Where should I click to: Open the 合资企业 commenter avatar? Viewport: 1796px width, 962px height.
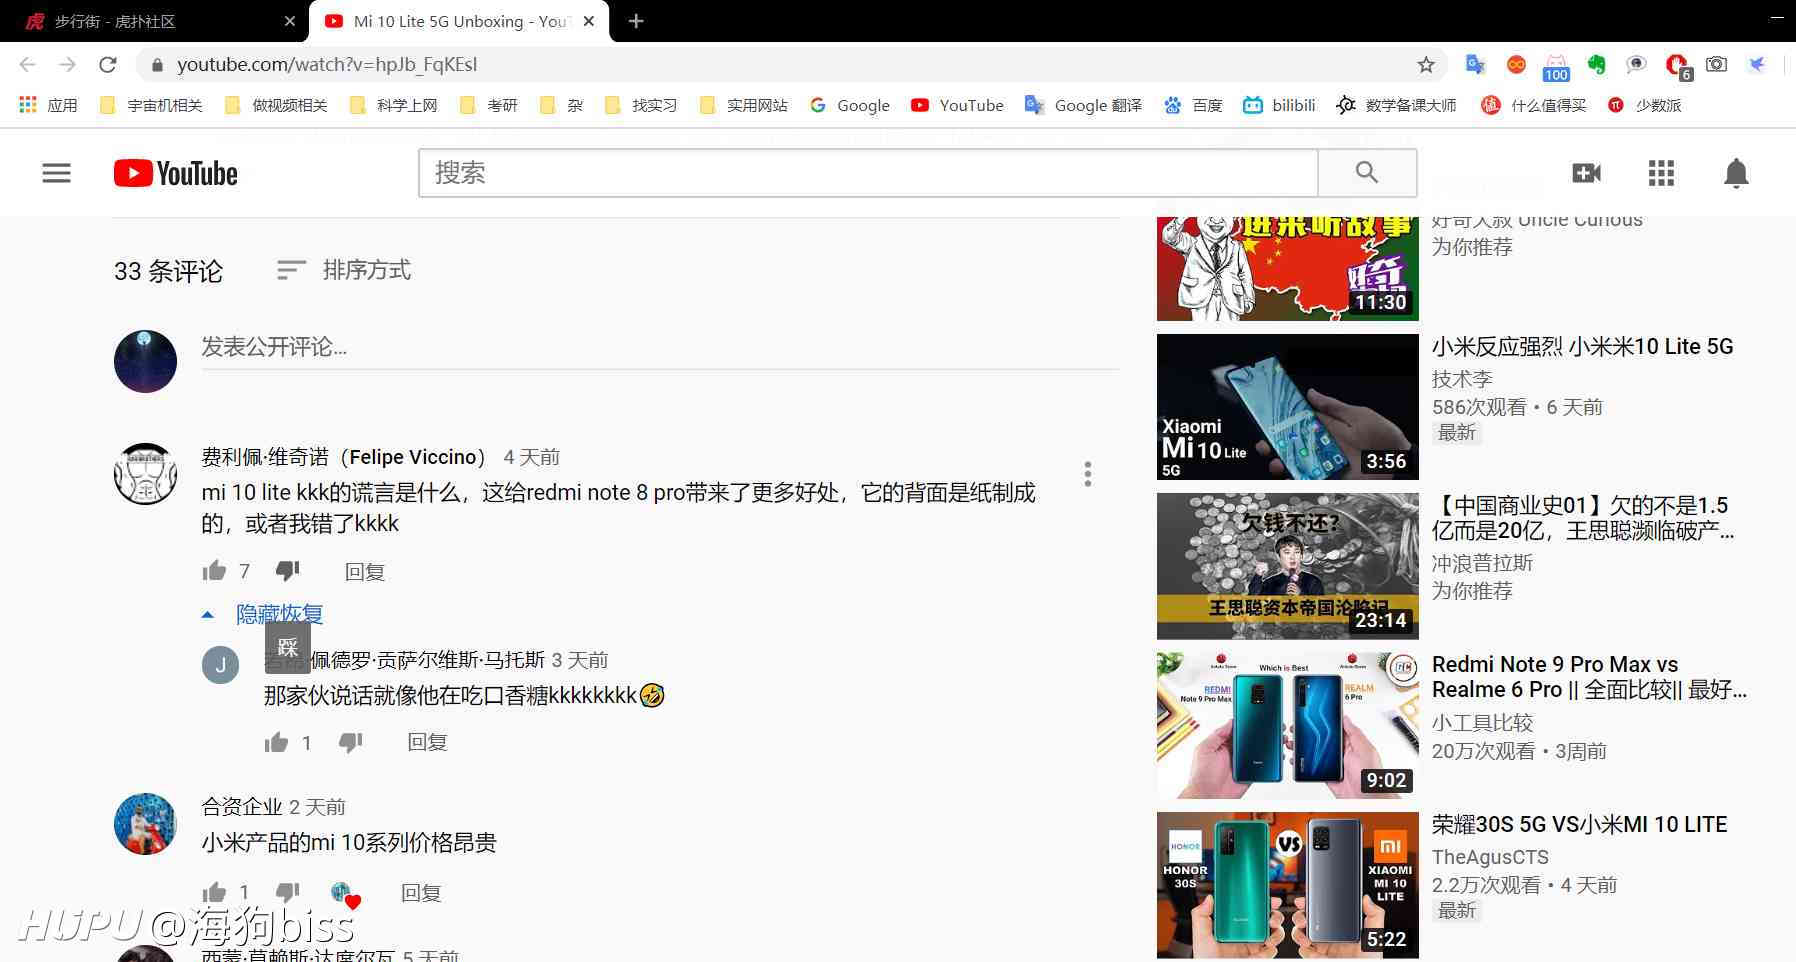click(x=145, y=824)
